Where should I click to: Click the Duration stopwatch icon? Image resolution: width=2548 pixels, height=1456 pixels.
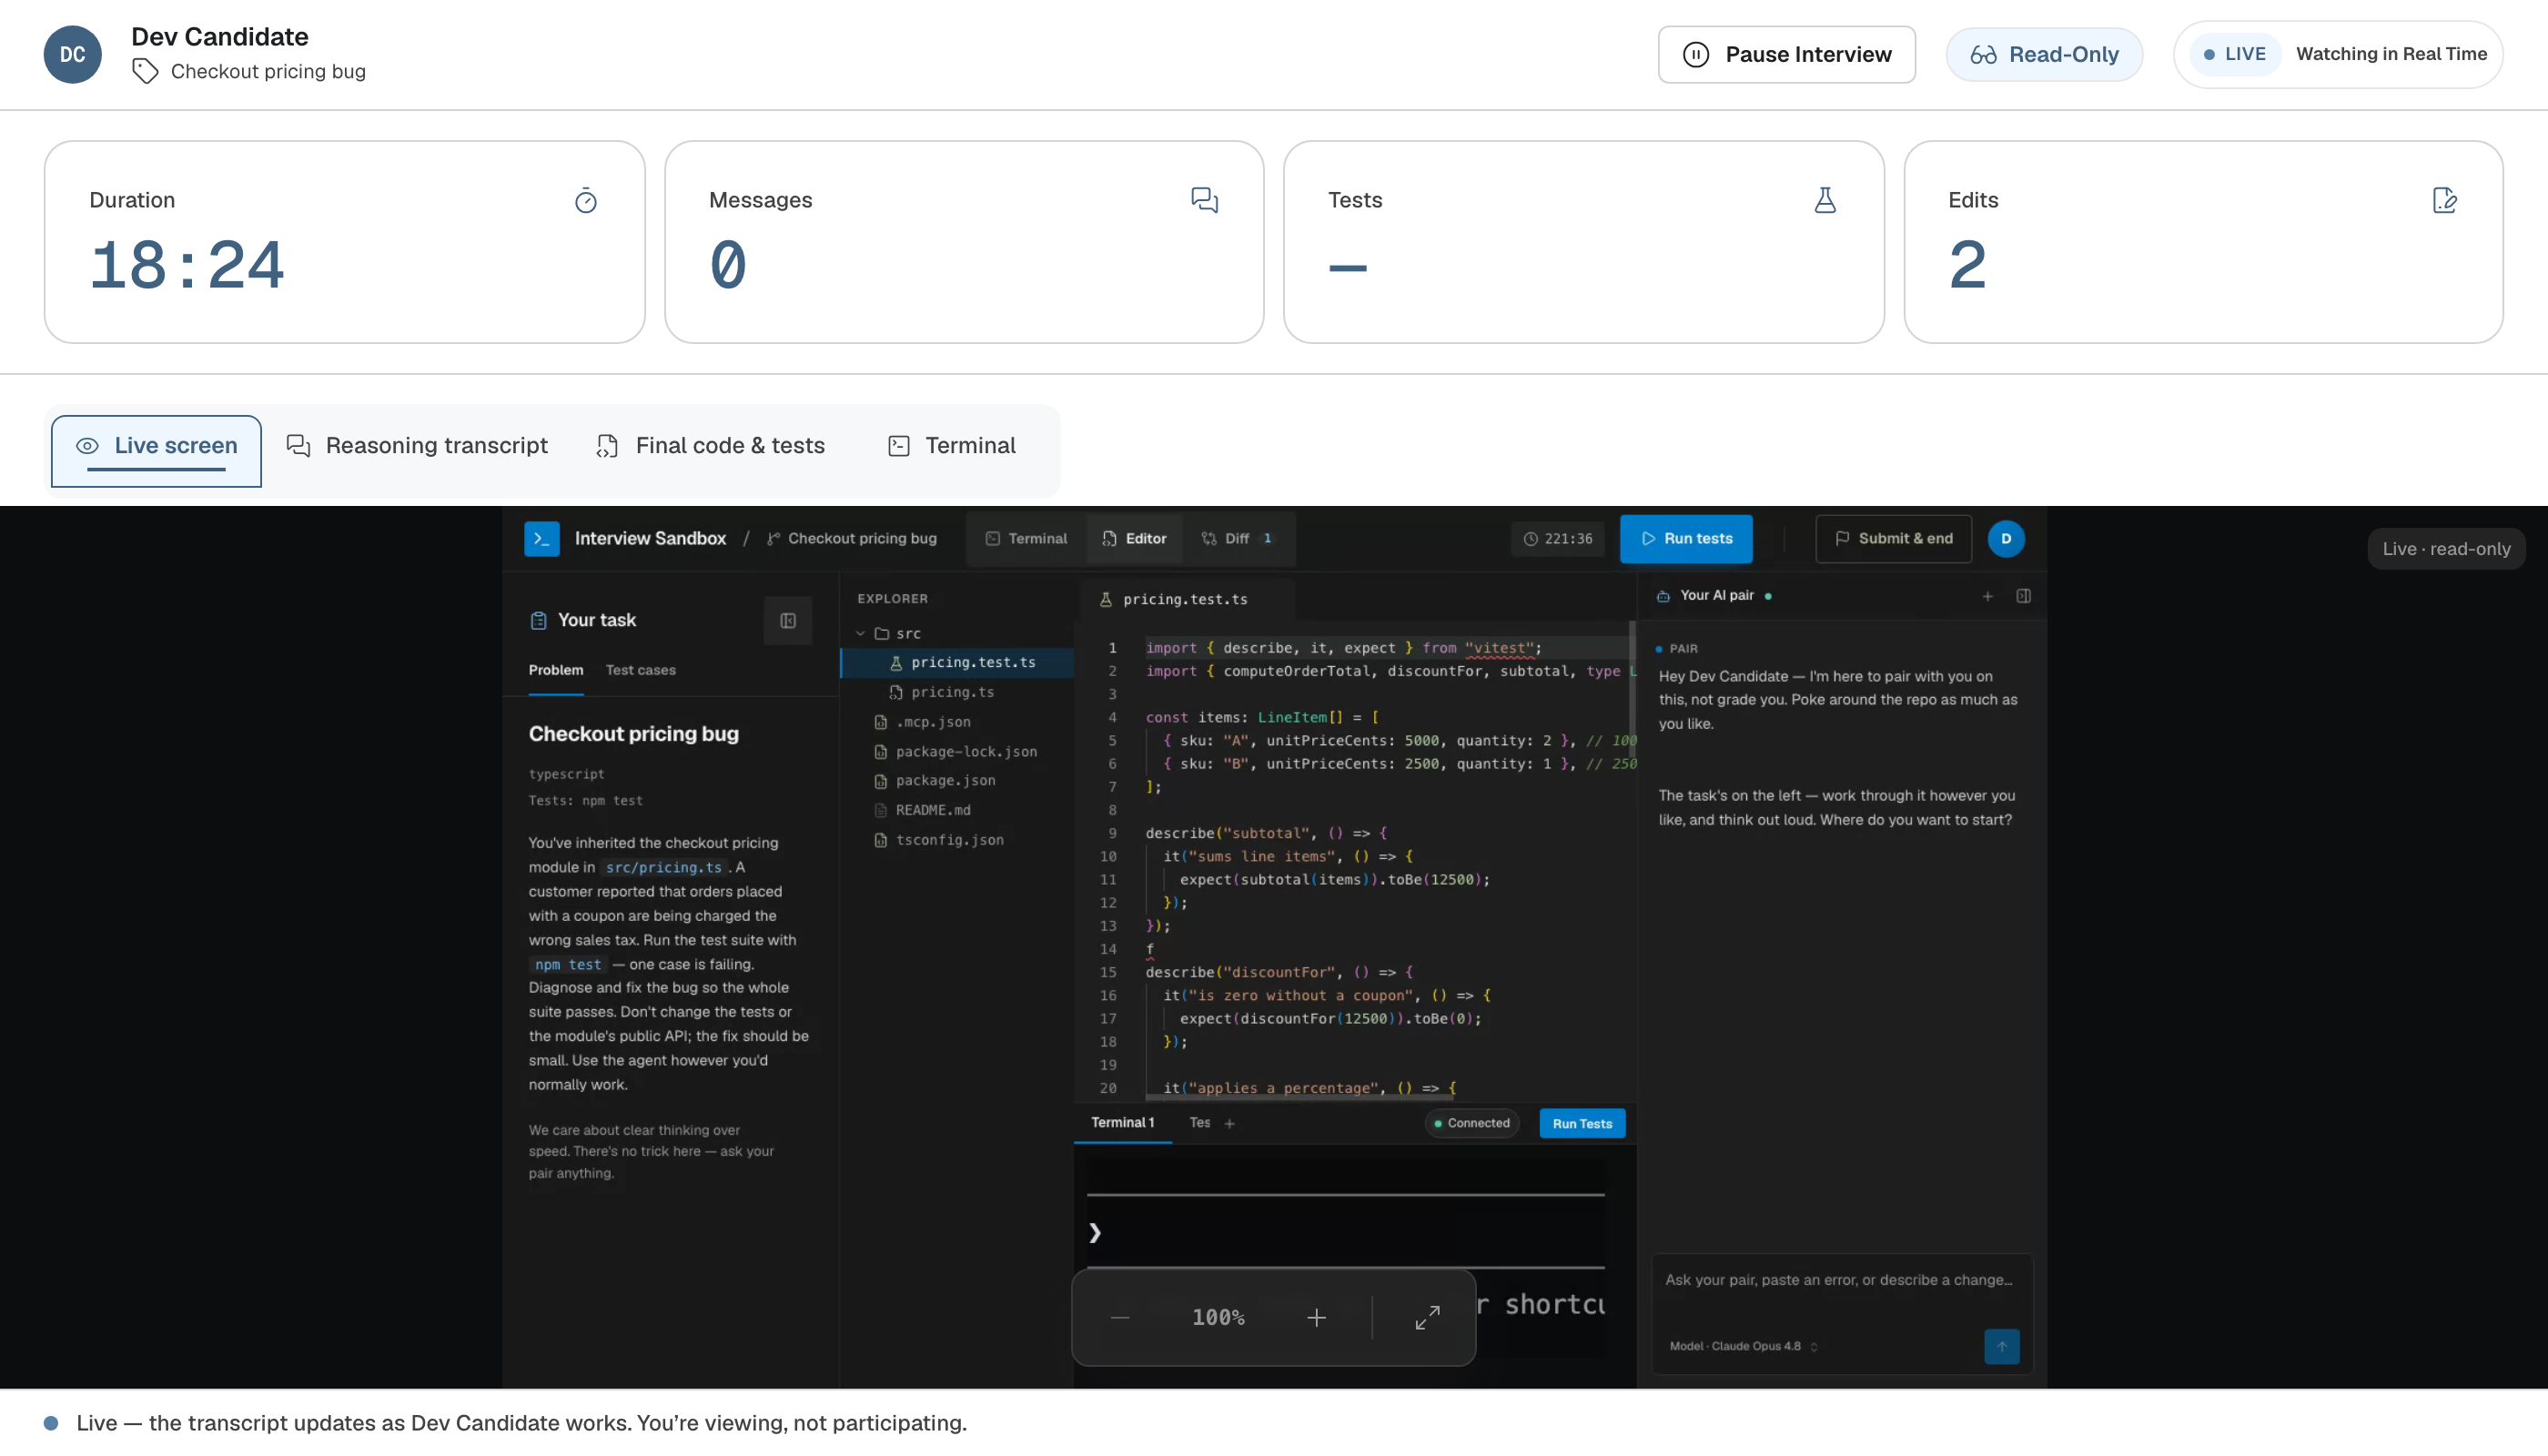586,201
